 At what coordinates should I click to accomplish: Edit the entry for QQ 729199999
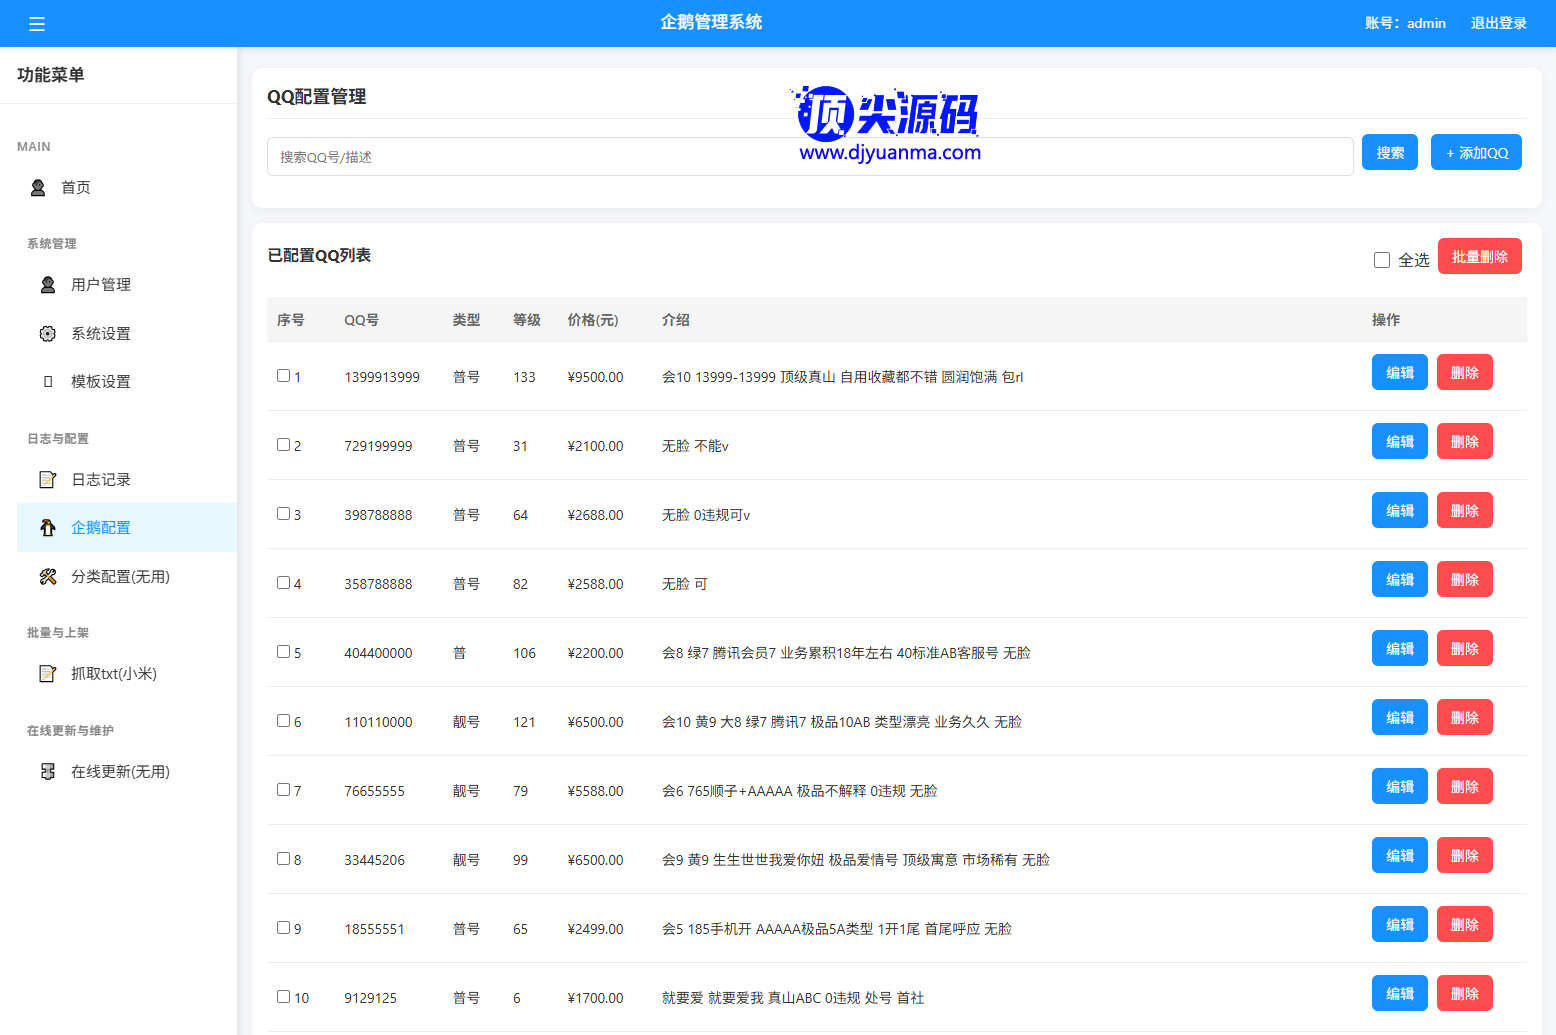pos(1399,442)
